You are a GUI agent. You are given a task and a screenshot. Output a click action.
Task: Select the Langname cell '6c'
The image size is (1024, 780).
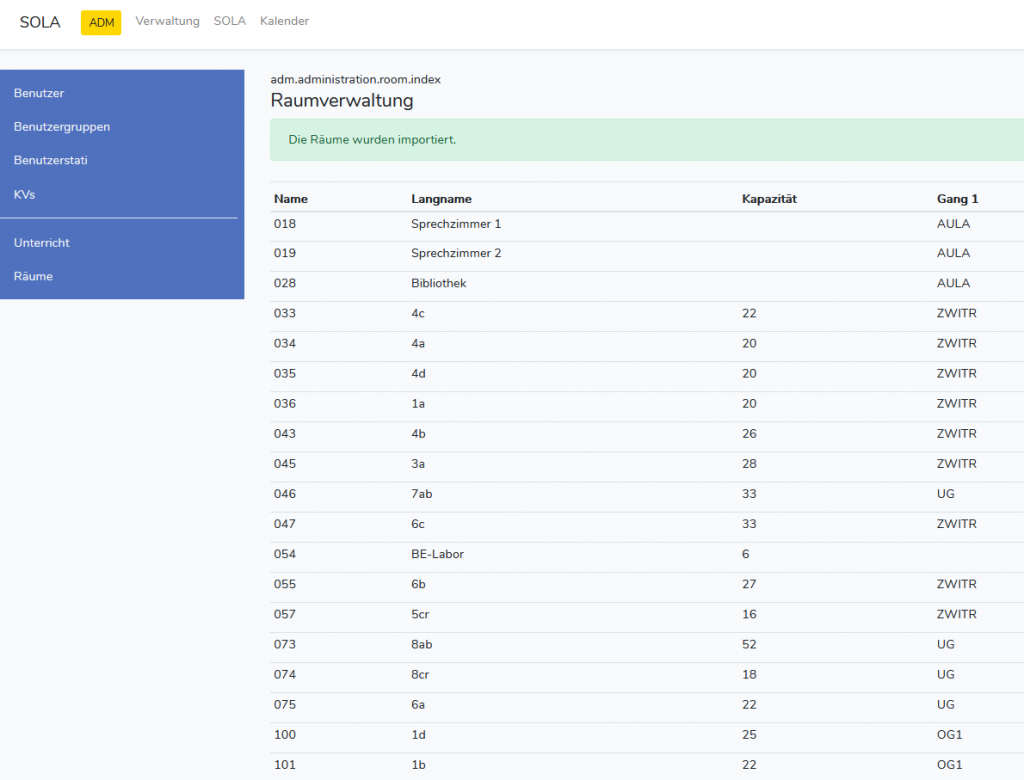(x=418, y=523)
